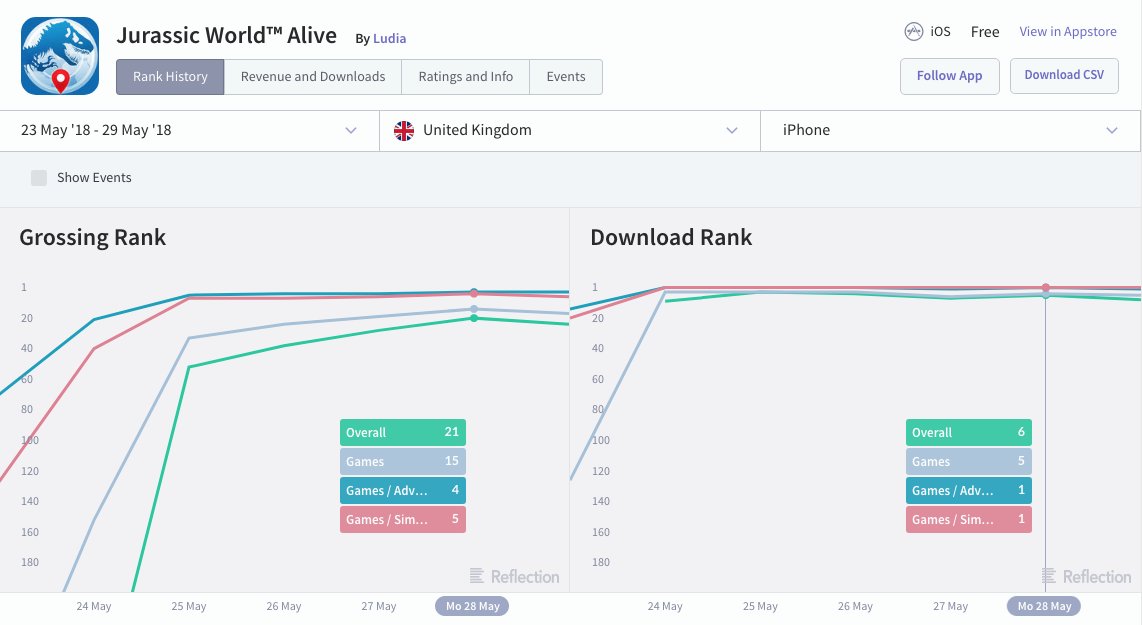Viewport: 1142px width, 625px height.
Task: Click the green Overall data point on Grossing chart
Action: 474,318
